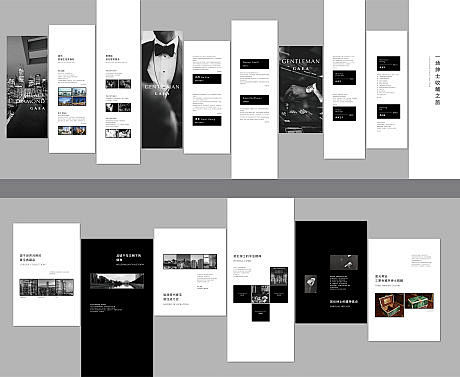Click the bottom blue and orange photo strip
Screen dimensions: 460x377
72,130
